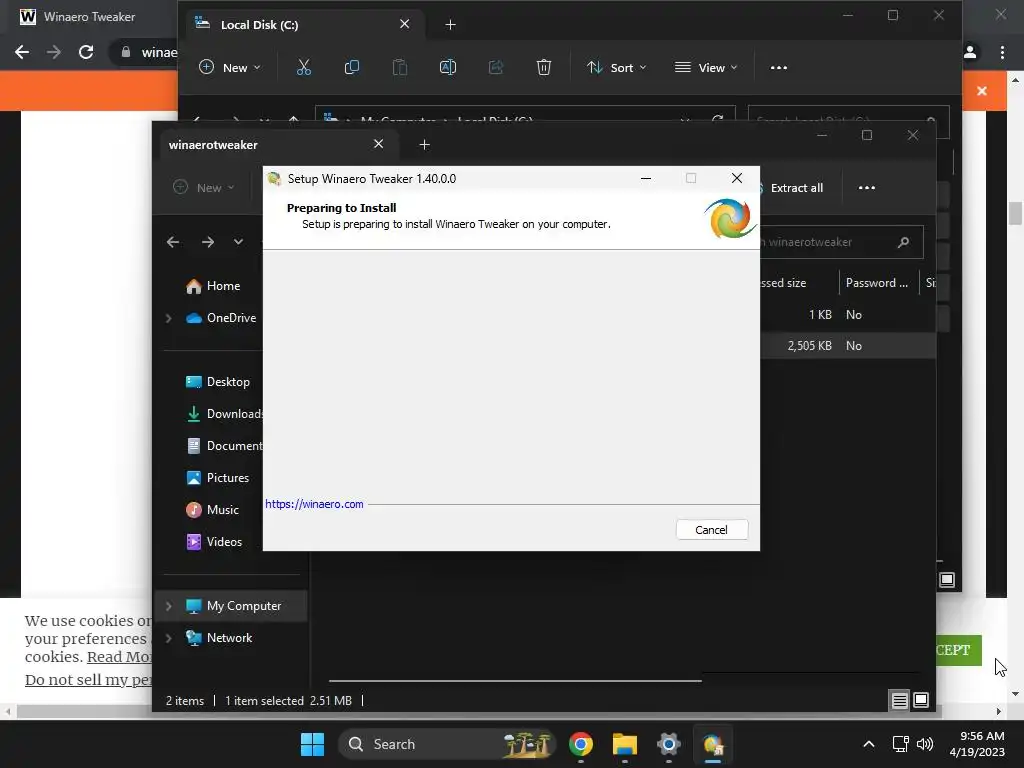
Task: Switch to details view in winaerotweaker status bar
Action: pos(899,701)
